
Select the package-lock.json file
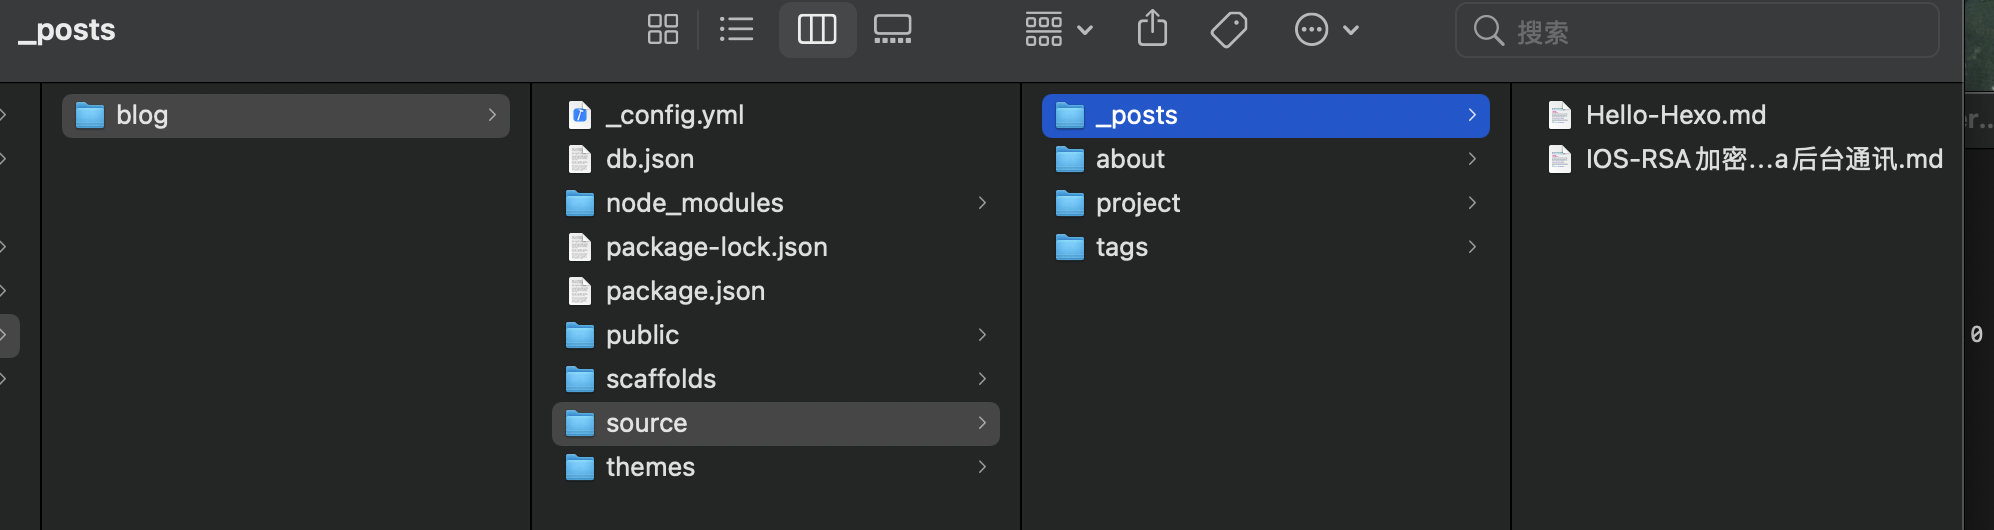coord(716,247)
